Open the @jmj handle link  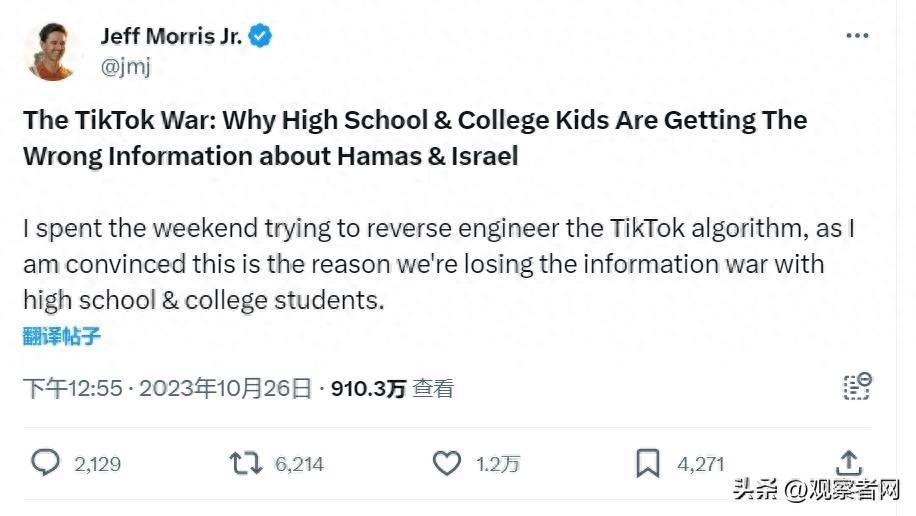click(x=122, y=68)
